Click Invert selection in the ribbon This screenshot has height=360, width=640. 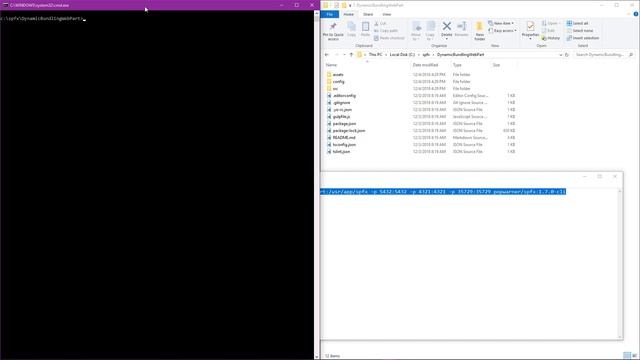click(x=582, y=38)
